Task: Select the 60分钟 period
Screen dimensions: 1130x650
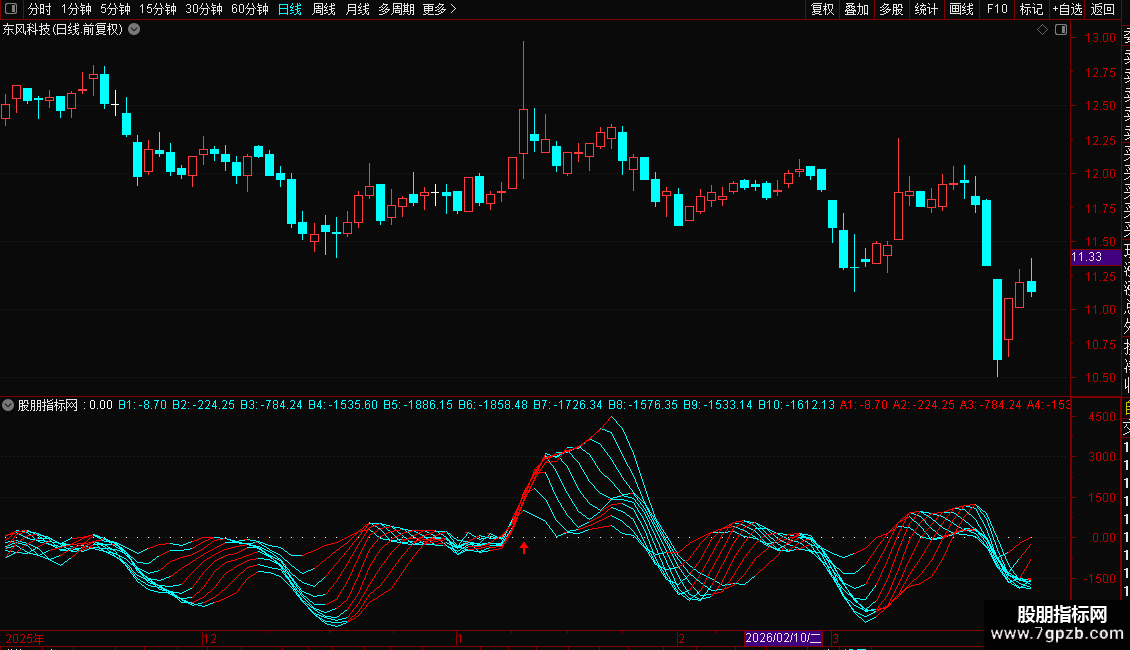Action: point(250,9)
